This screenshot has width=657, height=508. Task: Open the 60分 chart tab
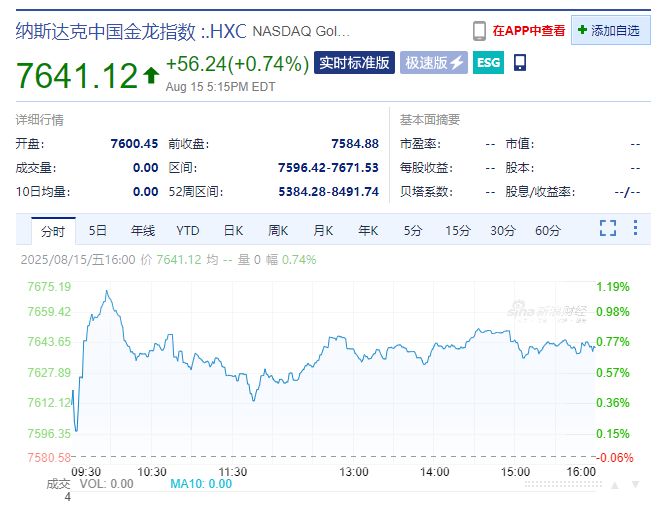click(548, 231)
